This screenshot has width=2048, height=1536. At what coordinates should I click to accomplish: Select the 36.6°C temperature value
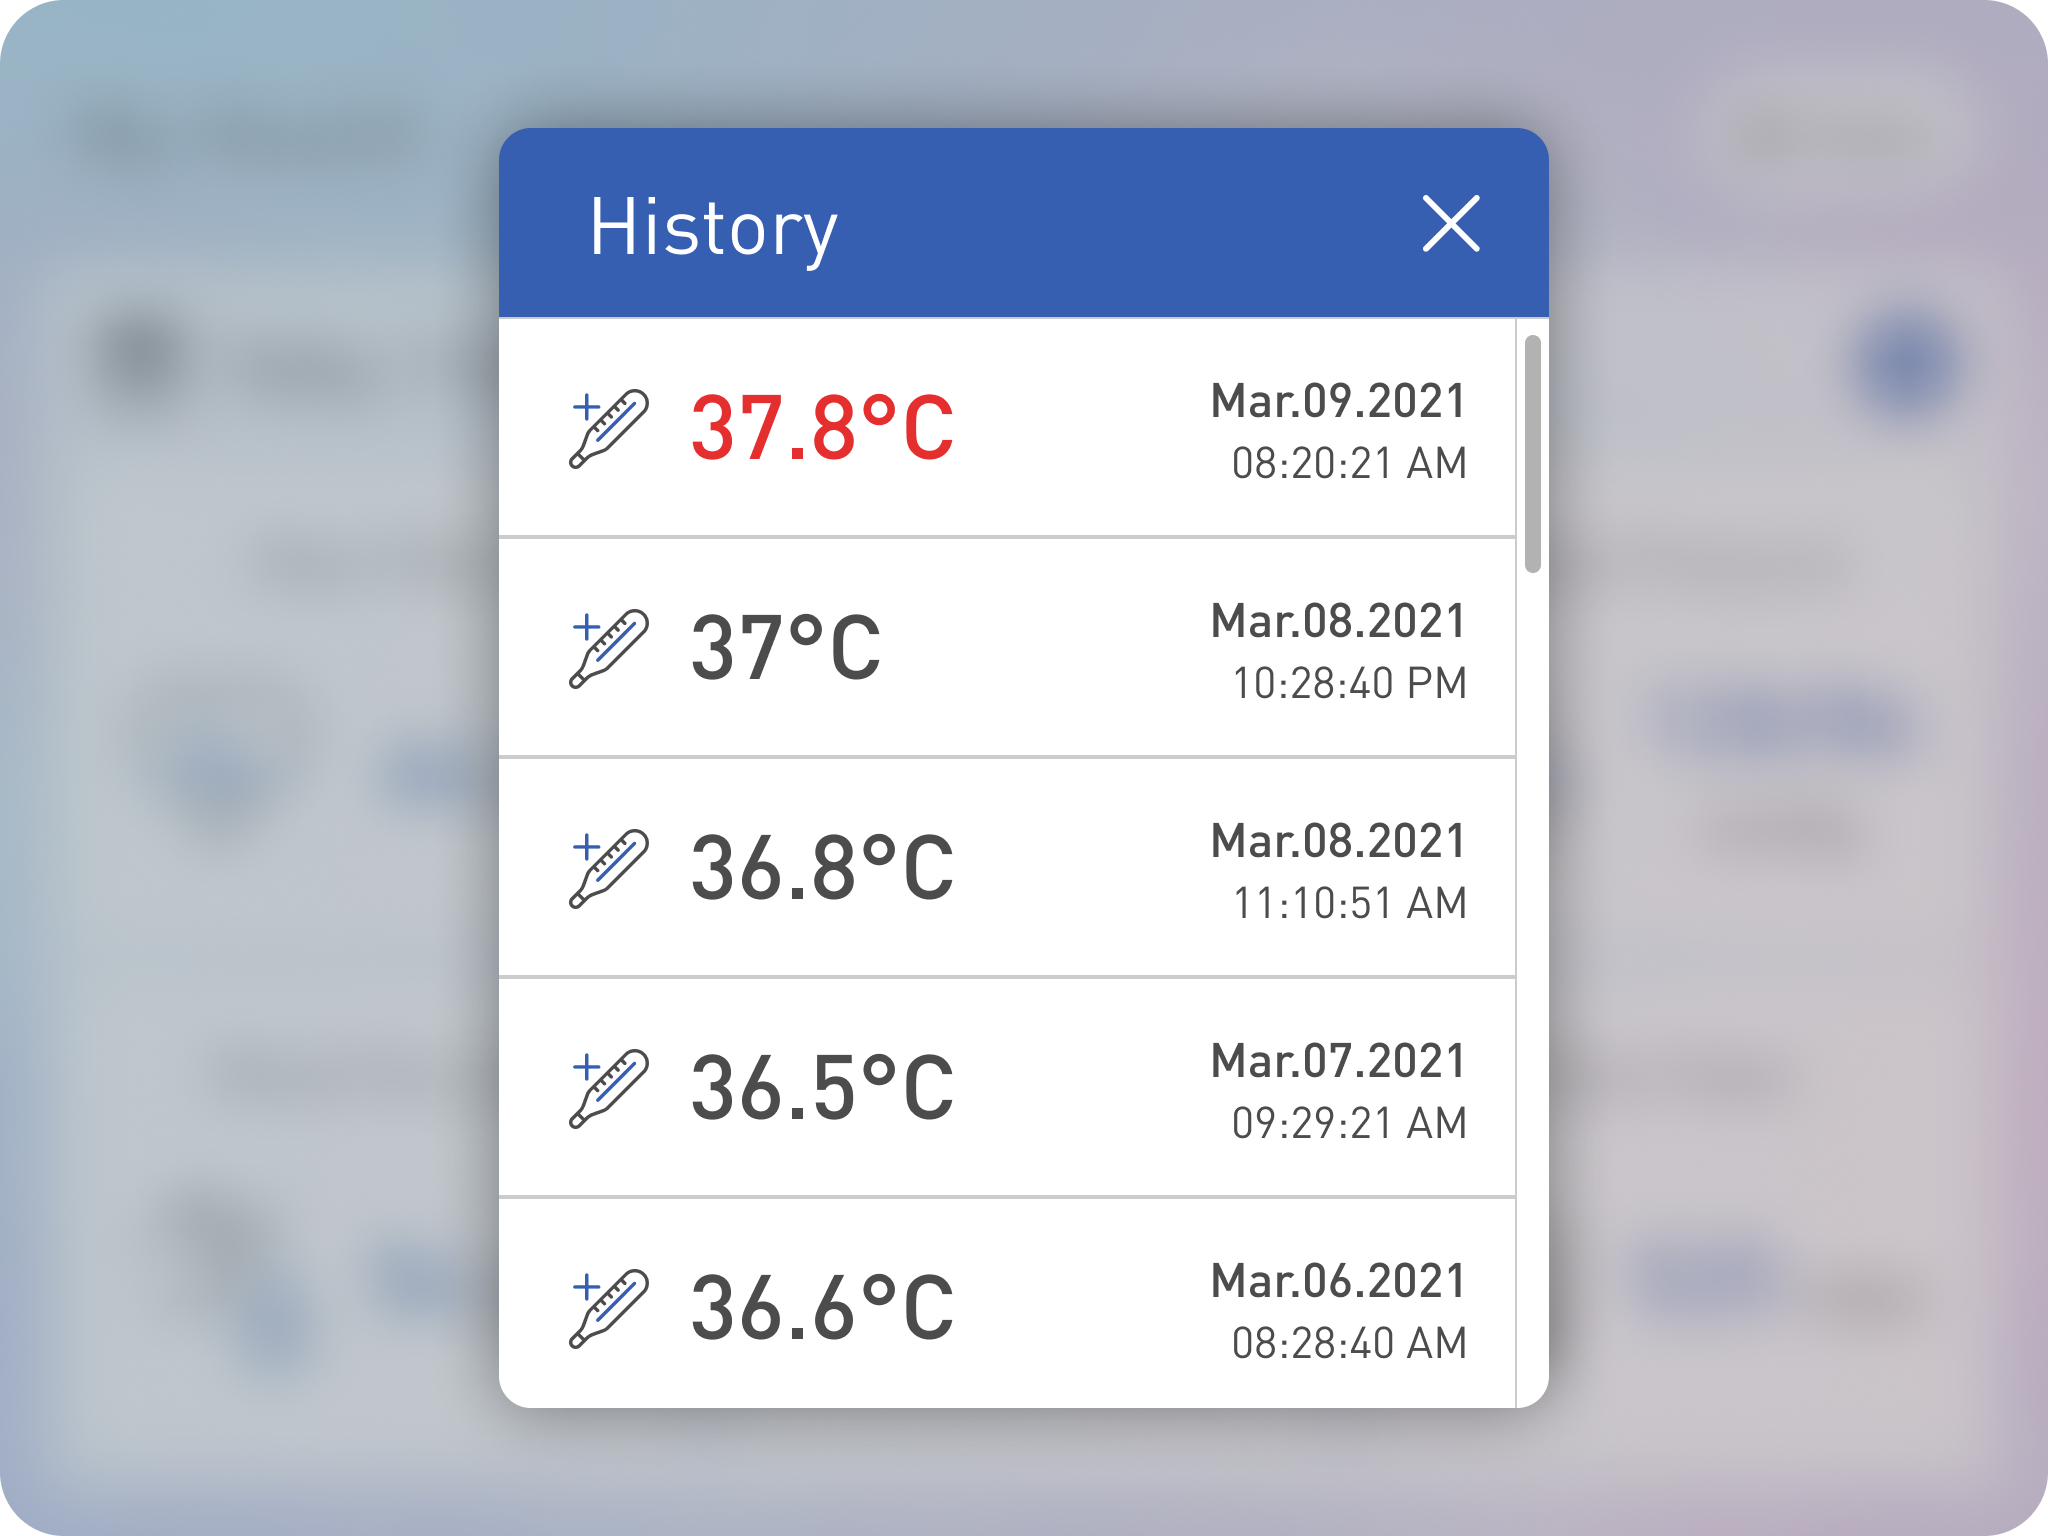822,1308
